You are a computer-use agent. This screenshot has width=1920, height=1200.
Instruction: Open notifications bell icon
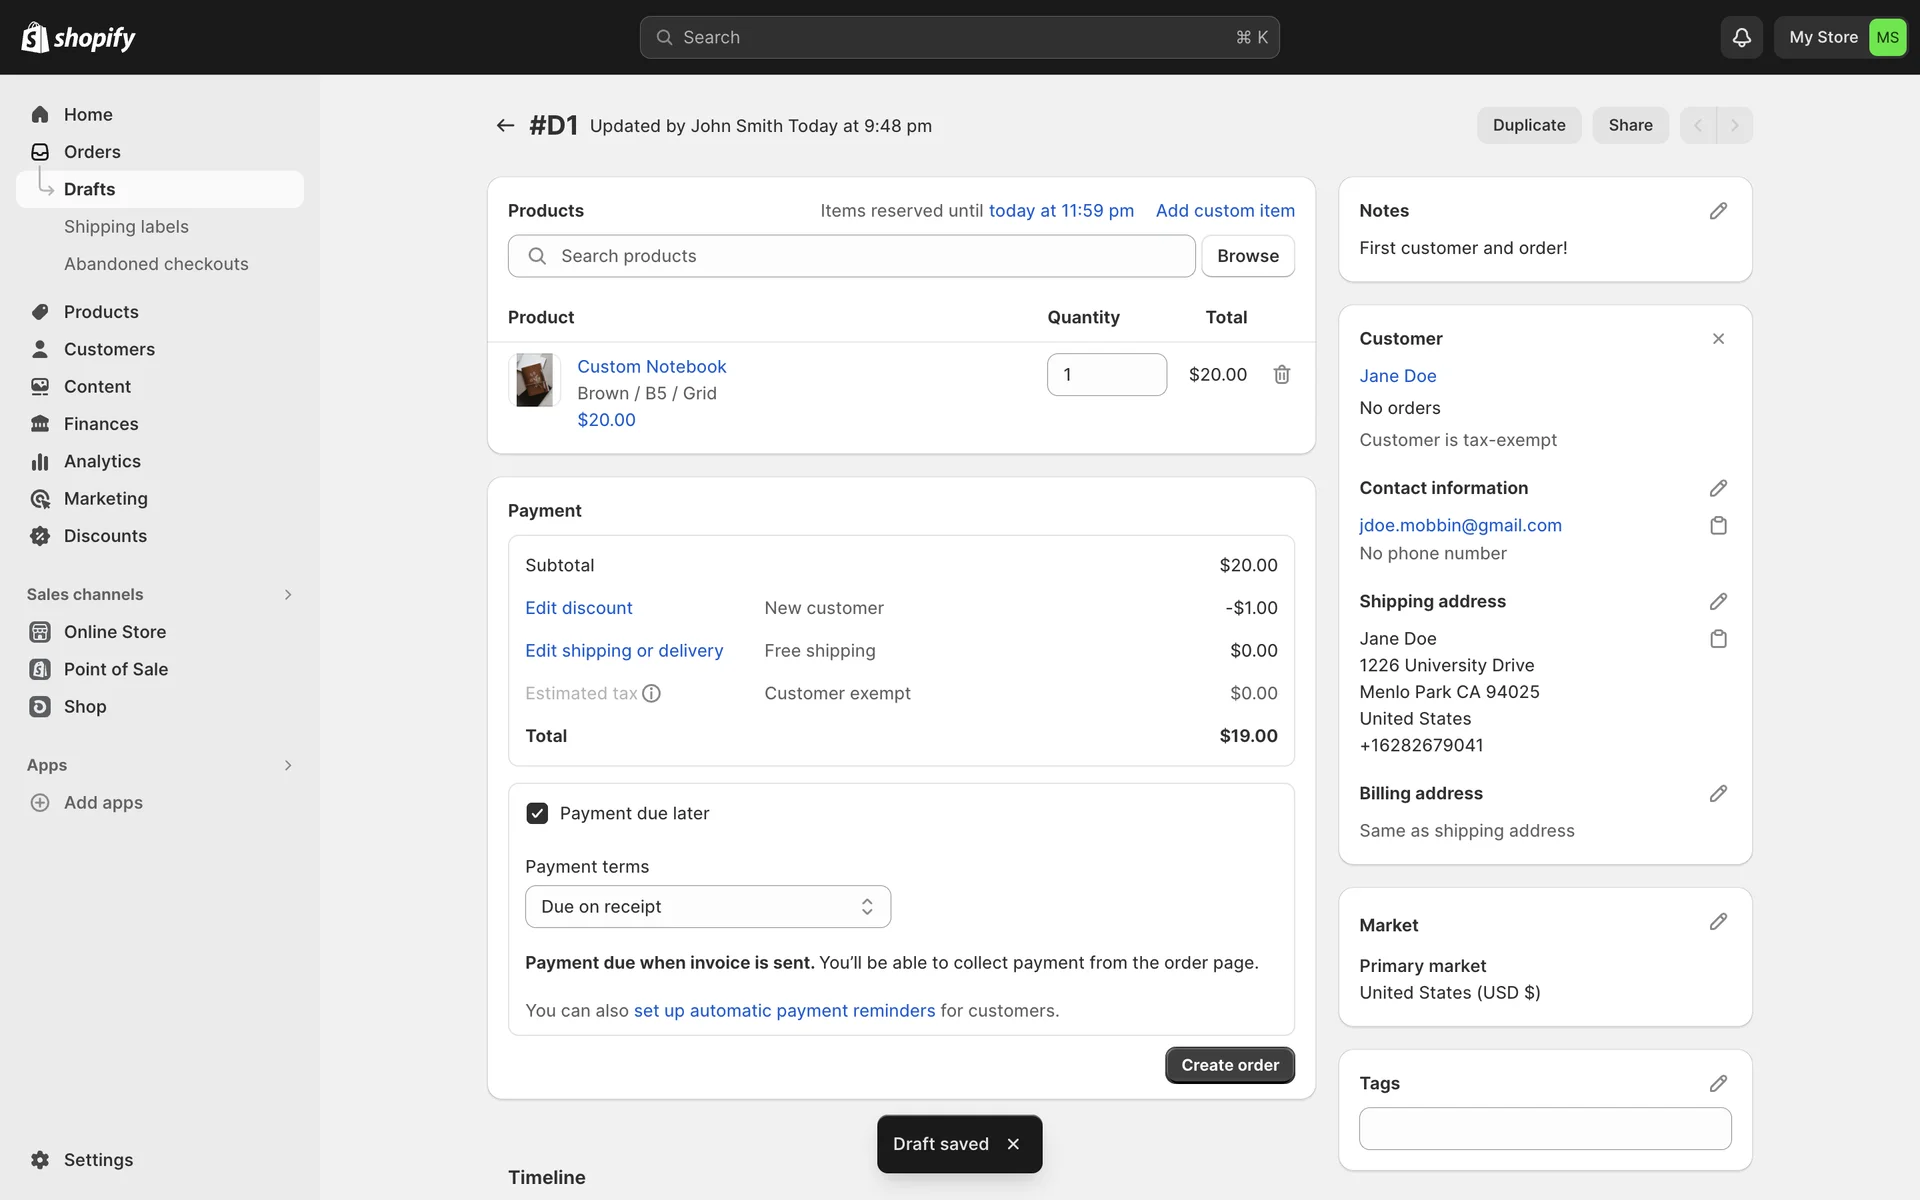(x=1741, y=38)
